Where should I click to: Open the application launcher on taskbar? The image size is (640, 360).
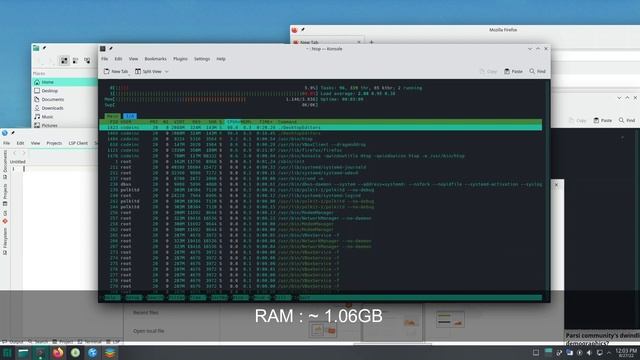[7, 353]
